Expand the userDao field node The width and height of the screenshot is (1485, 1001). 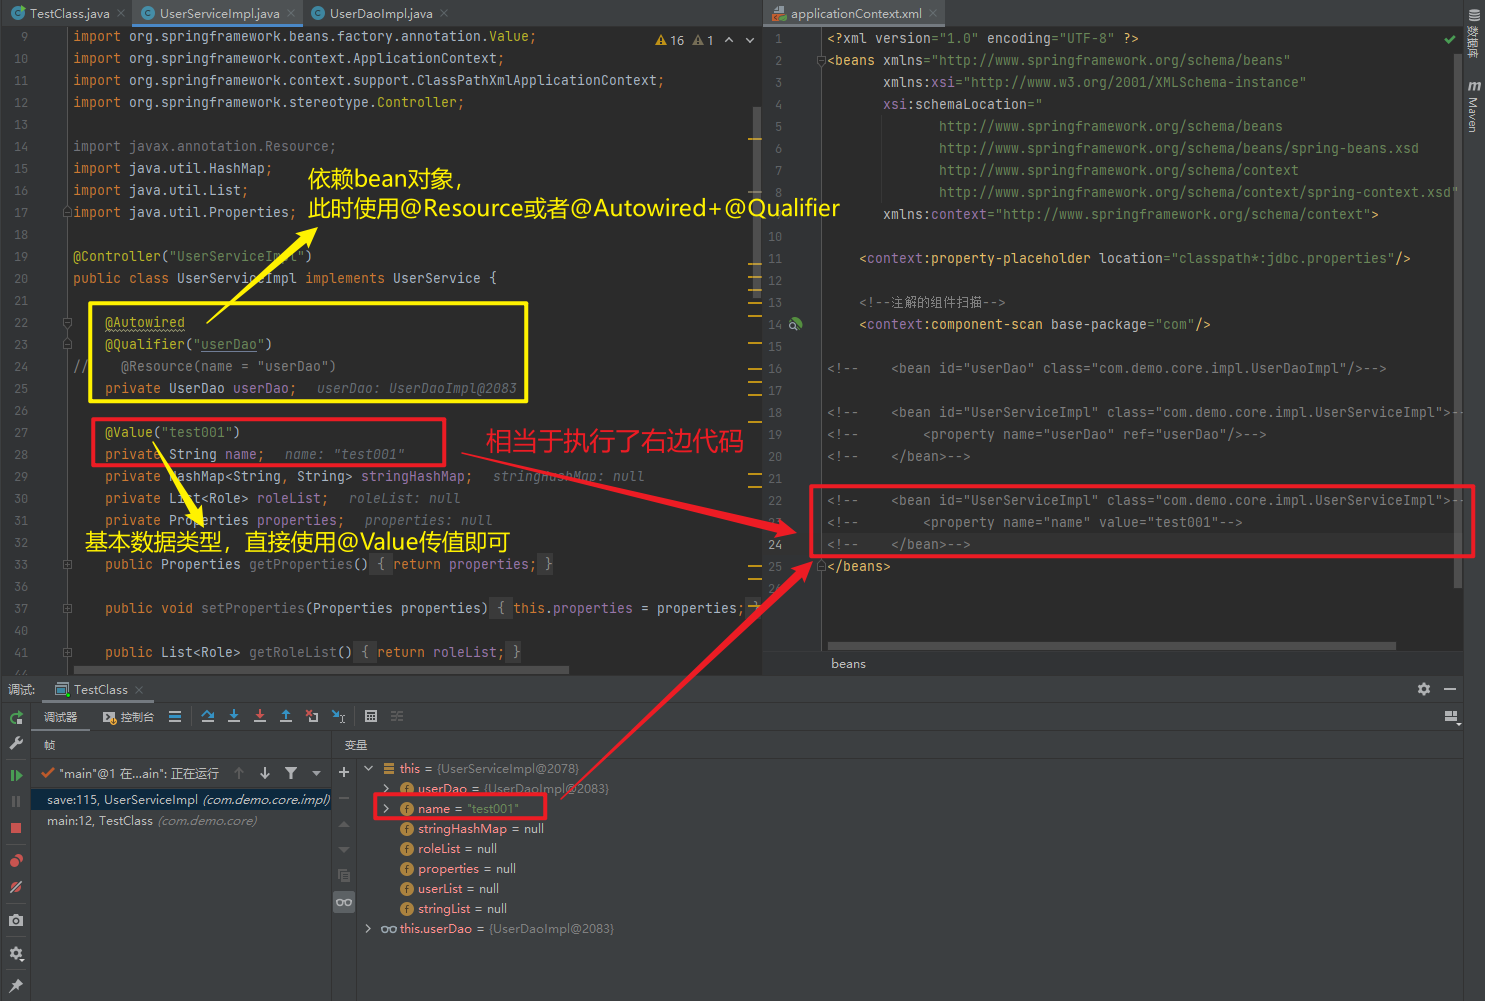click(387, 788)
